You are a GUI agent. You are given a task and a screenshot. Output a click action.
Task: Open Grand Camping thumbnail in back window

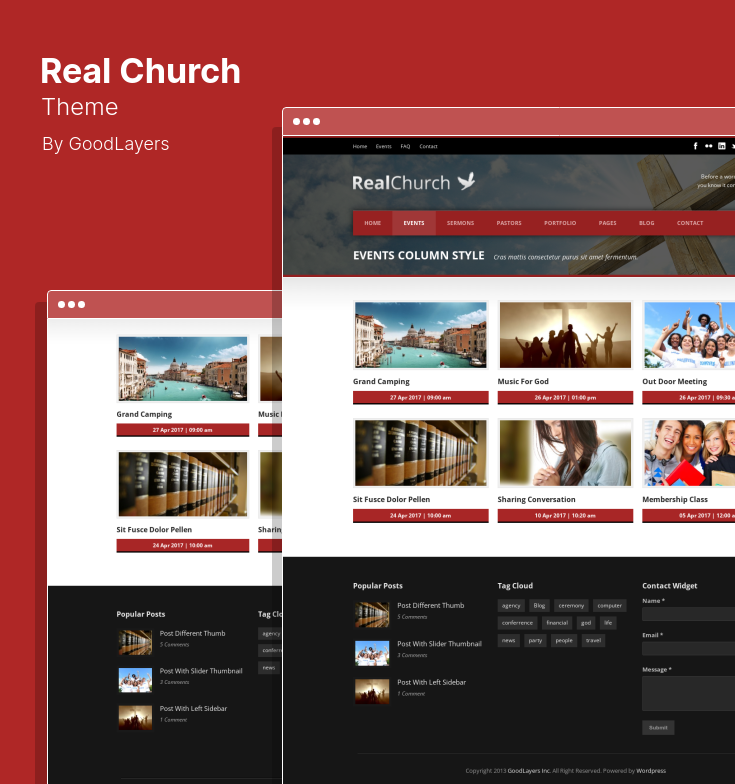coord(182,368)
